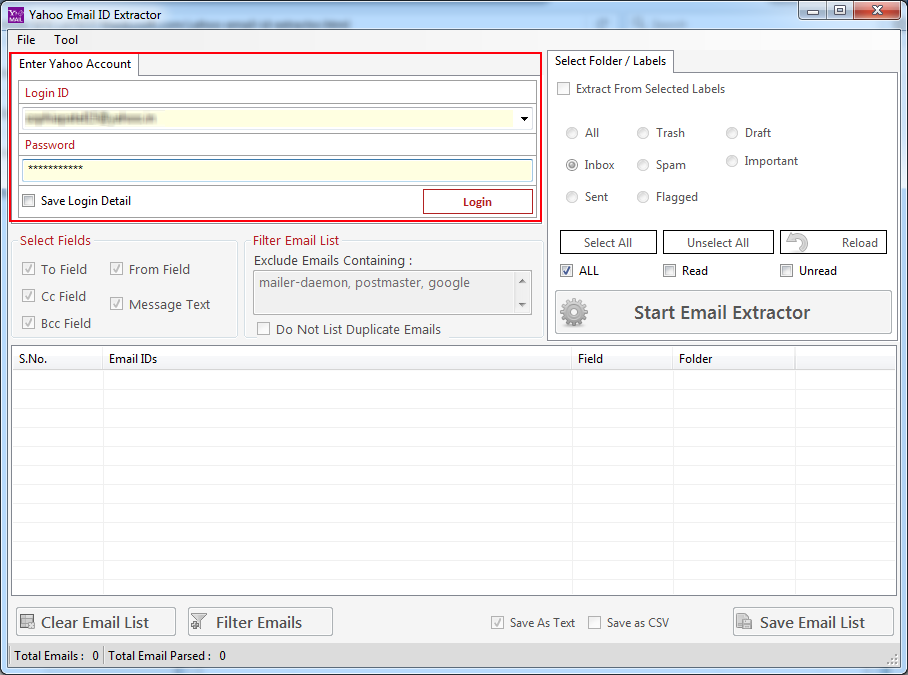The height and width of the screenshot is (675, 908).
Task: Click the Password input field
Action: (277, 170)
